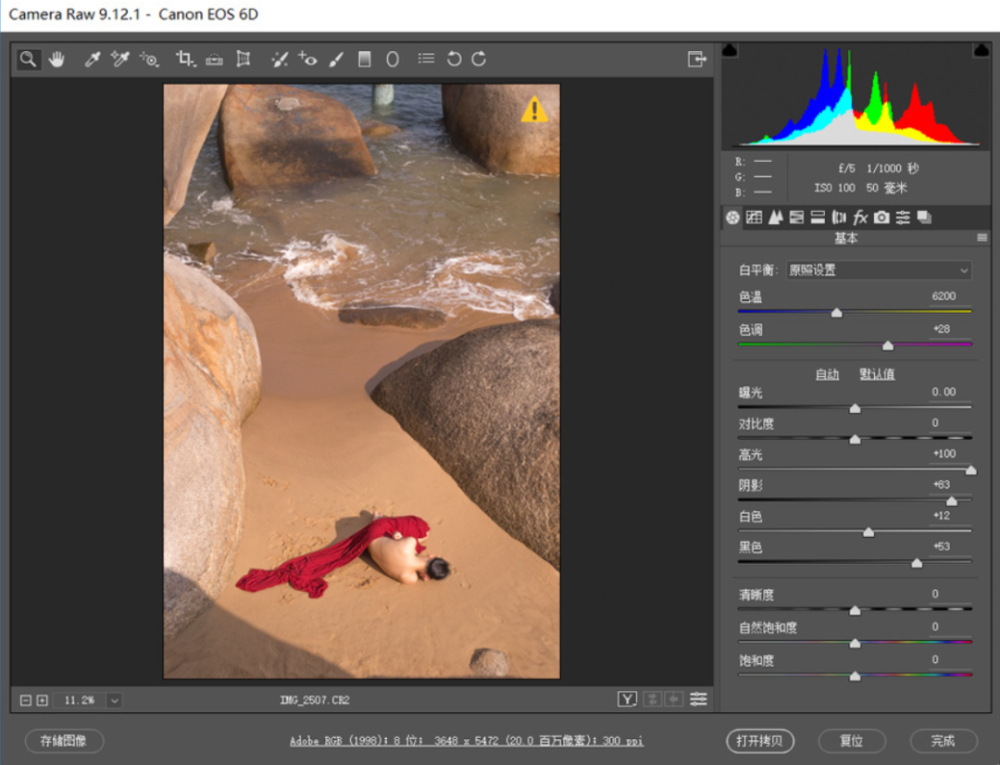Select the Adjustment Brush tool
1000x765 pixels.
click(x=336, y=60)
